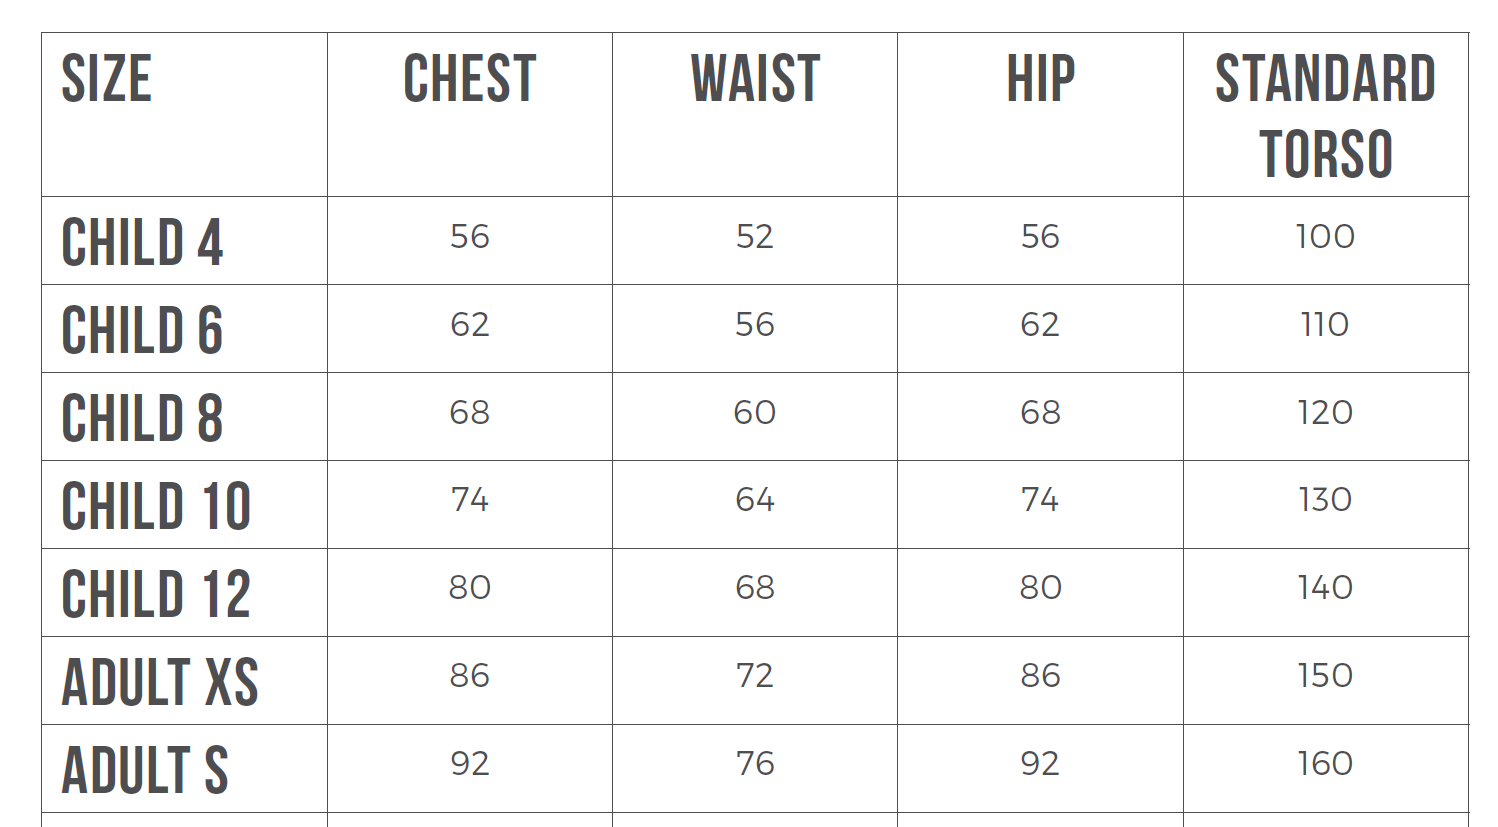Select the ADULT XS torso value 150

(1325, 676)
